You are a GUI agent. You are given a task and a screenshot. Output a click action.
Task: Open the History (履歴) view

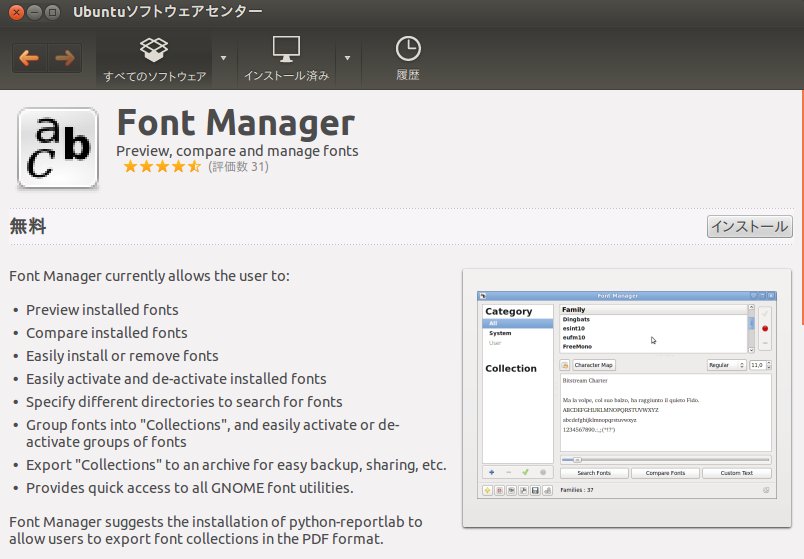(408, 59)
